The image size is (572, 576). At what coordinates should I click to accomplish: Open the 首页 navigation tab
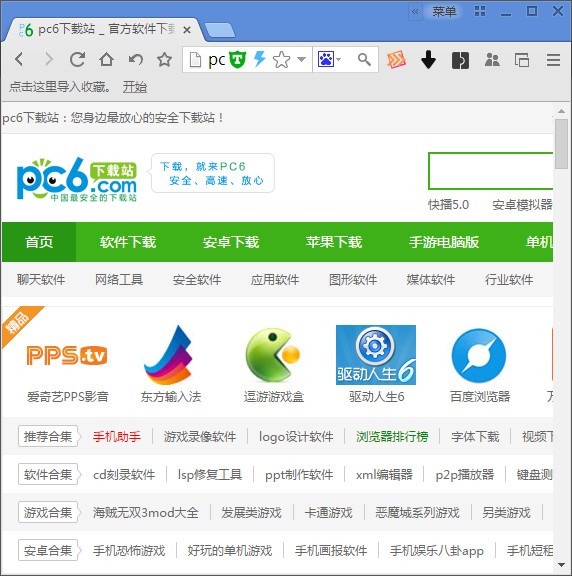[x=39, y=242]
